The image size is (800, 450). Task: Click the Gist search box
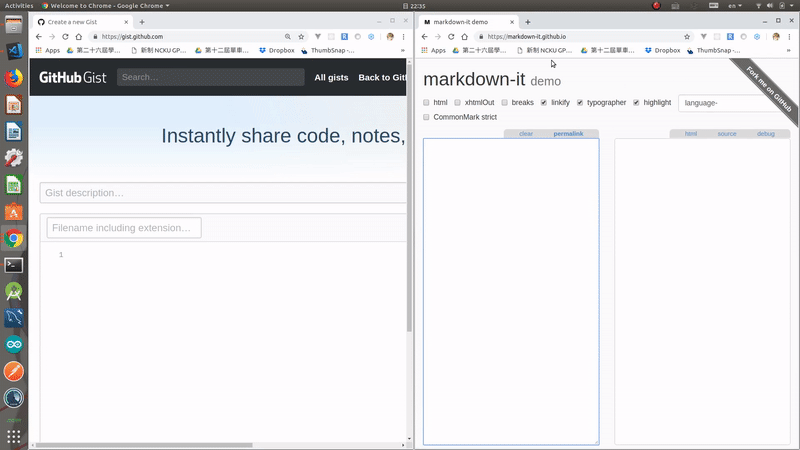211,77
